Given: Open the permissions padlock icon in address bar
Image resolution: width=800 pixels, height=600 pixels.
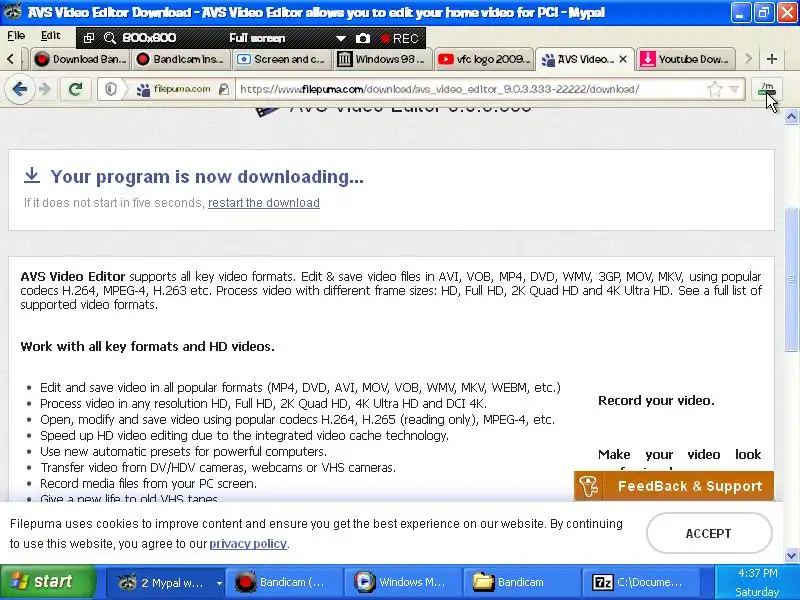Looking at the screenshot, I should tap(223, 89).
